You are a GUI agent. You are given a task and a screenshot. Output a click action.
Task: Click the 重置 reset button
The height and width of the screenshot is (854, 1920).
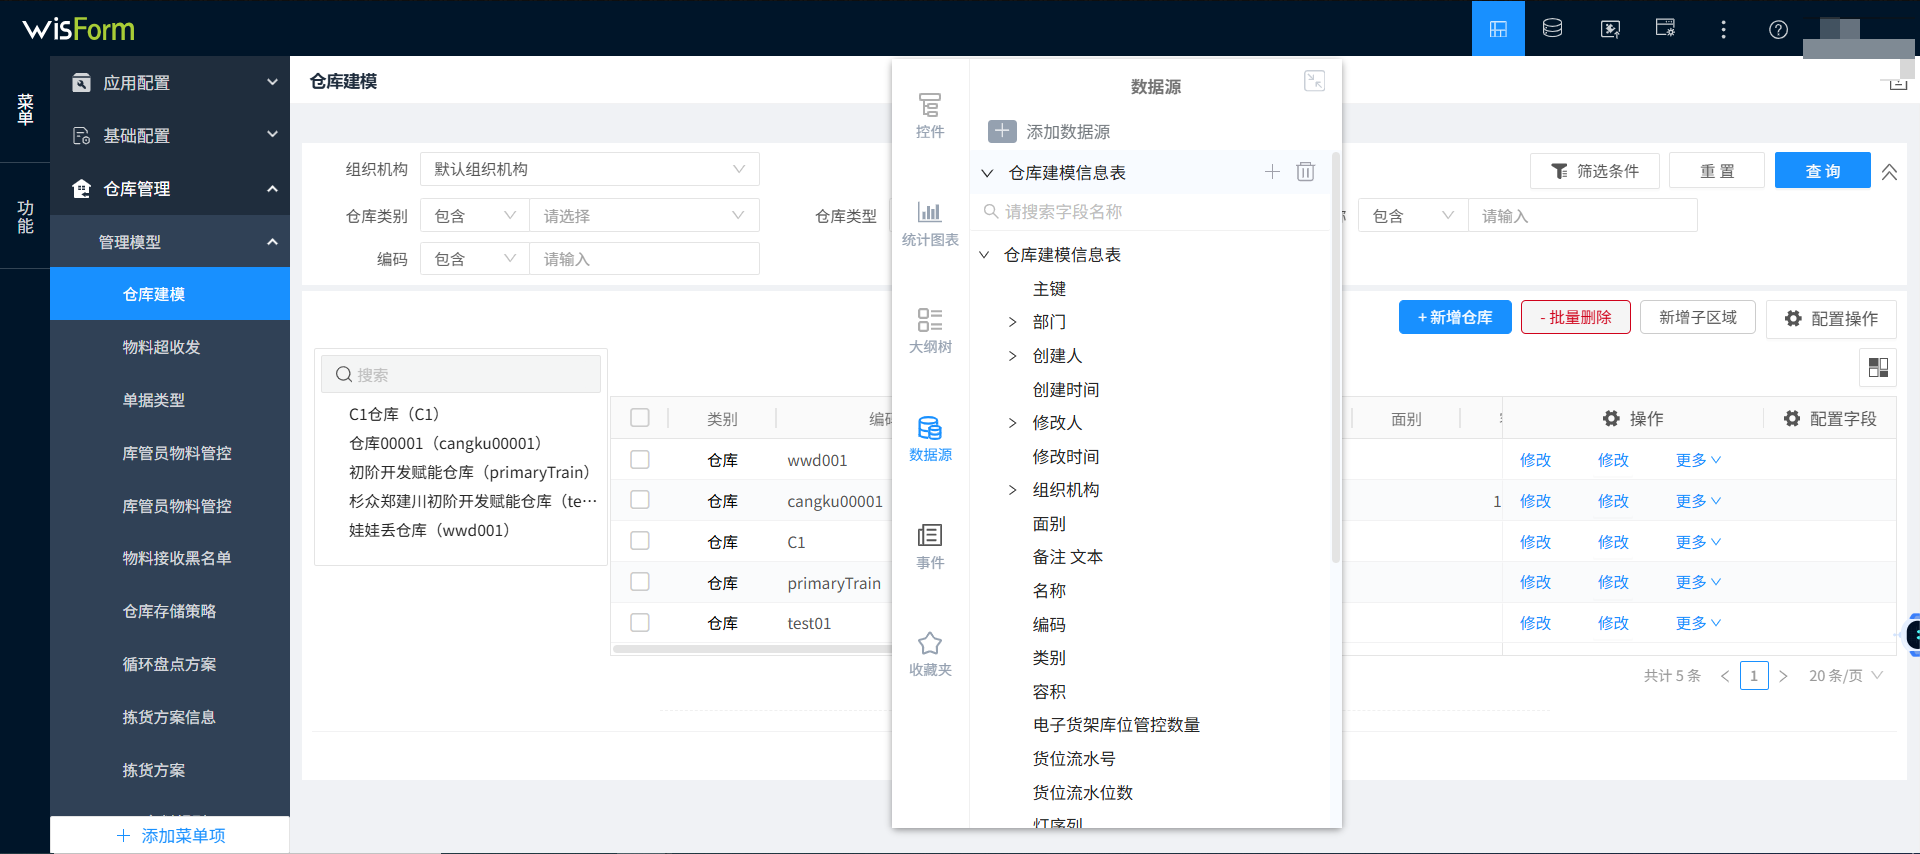(x=1717, y=171)
